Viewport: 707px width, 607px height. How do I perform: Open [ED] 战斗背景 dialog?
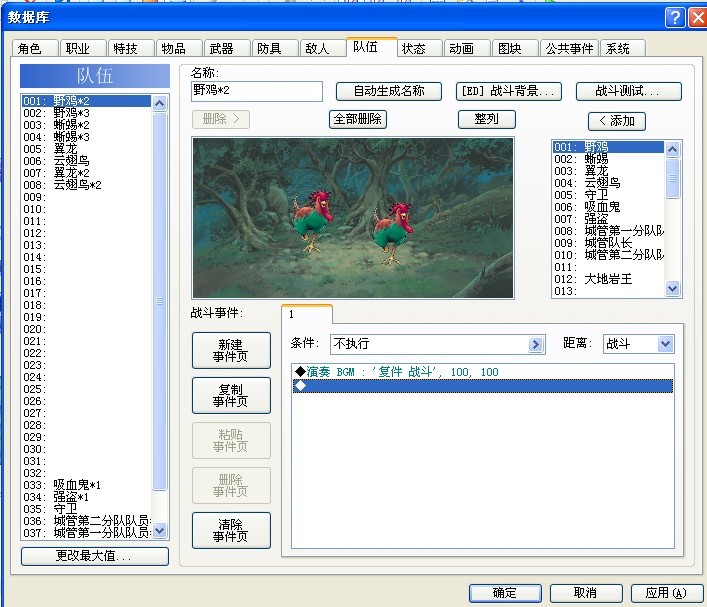tap(509, 91)
